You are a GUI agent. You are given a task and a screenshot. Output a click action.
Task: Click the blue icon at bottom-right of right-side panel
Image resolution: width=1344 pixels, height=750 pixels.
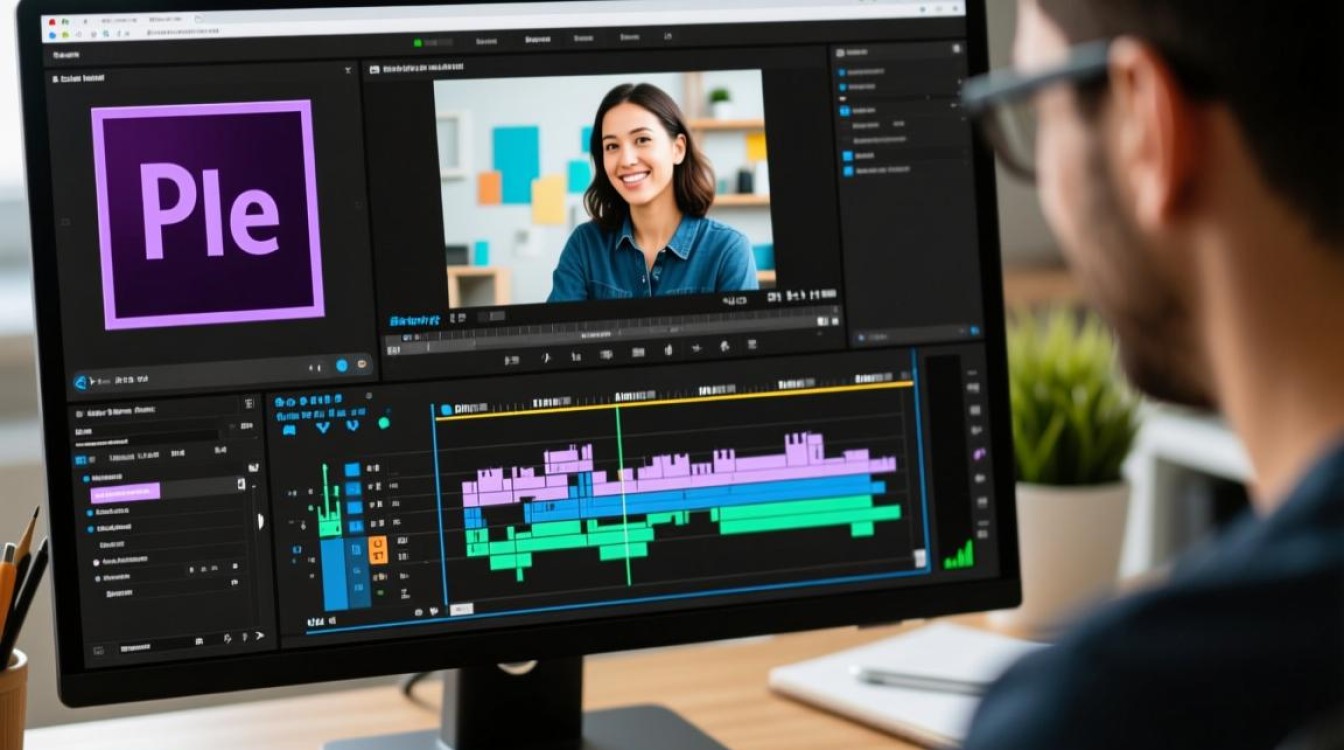976,331
